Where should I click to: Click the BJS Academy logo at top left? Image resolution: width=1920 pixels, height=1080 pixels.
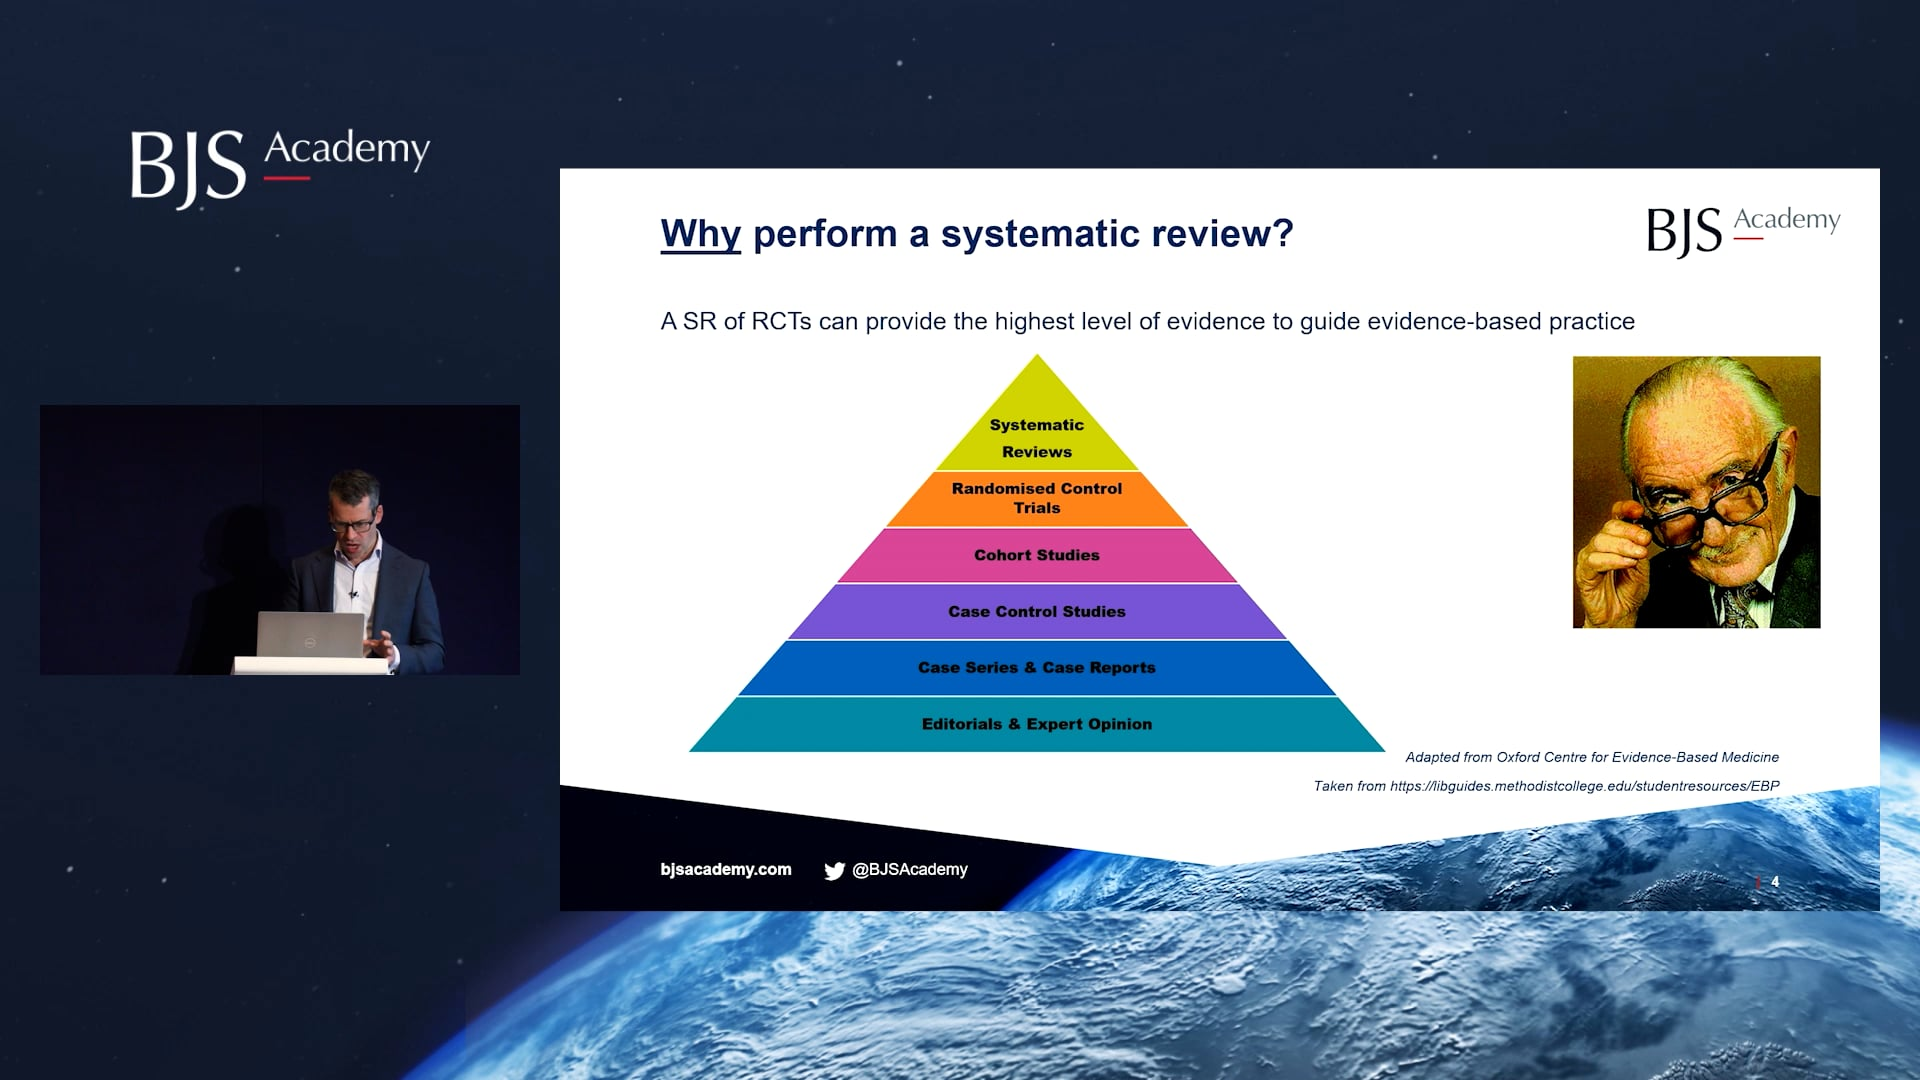(280, 167)
